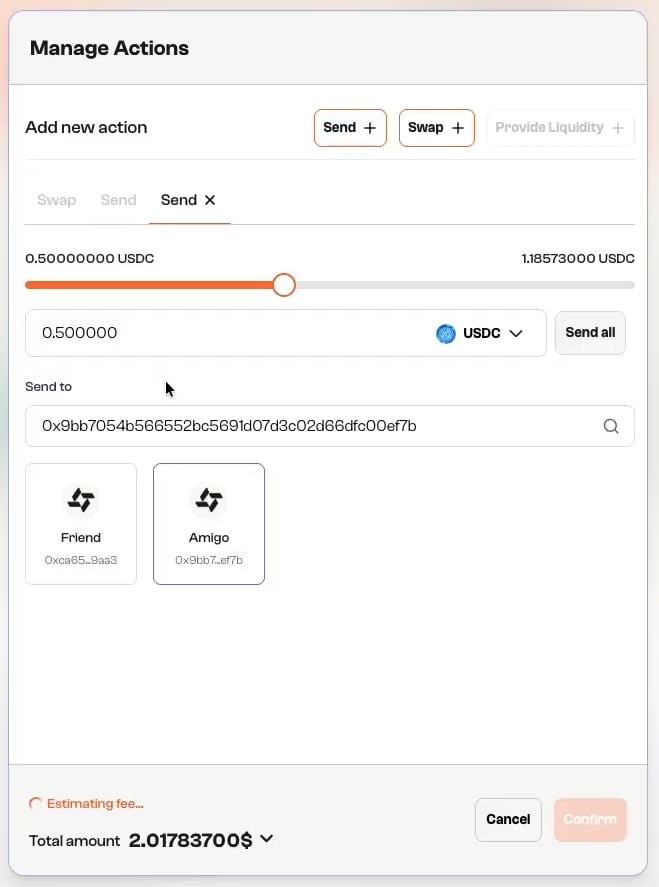Click the plus icon on Send action
659x887 pixels.
click(370, 127)
